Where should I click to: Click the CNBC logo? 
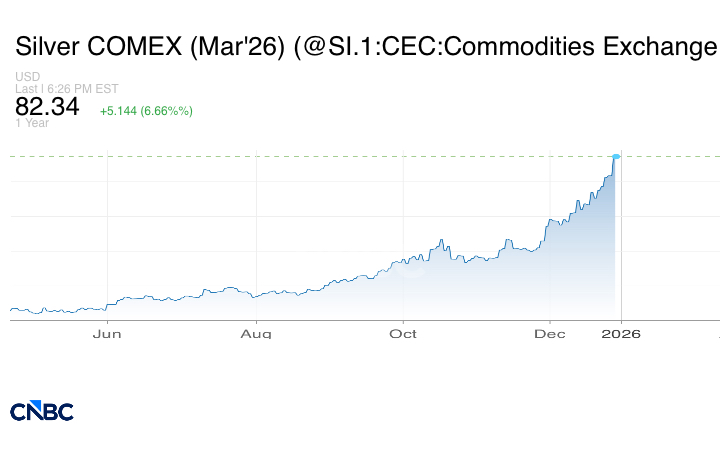[x=42, y=411]
